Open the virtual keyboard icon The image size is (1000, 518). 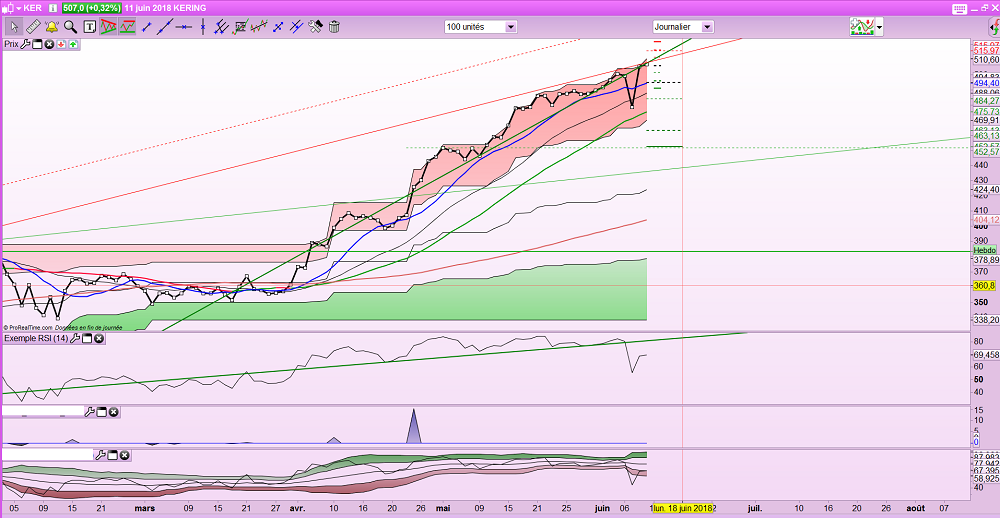point(961,8)
